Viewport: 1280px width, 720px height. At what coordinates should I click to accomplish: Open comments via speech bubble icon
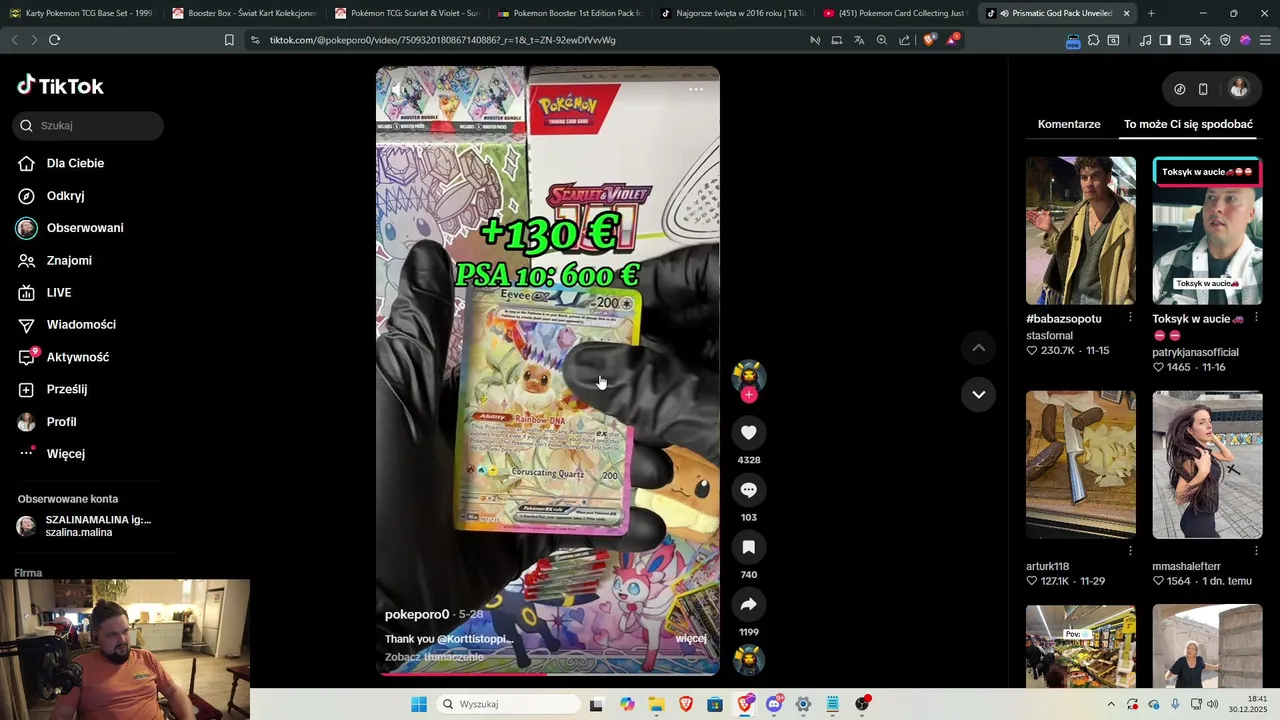point(748,490)
